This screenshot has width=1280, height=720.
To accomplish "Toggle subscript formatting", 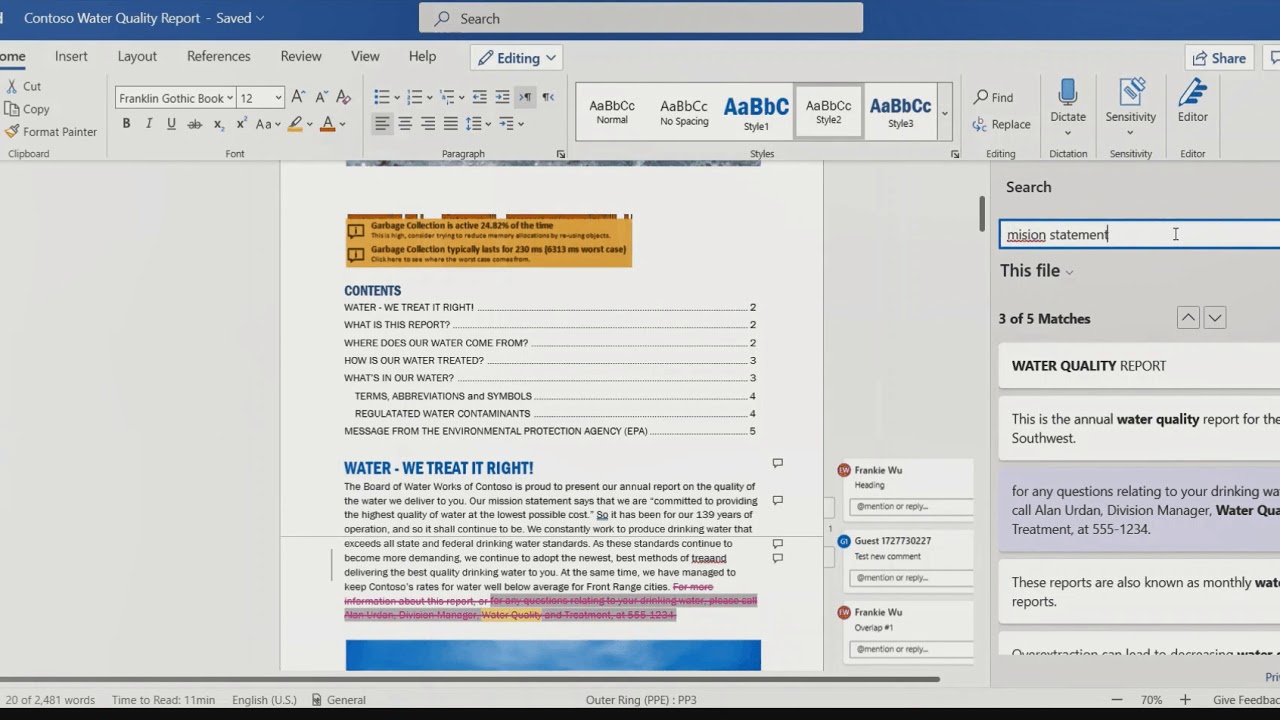I will coord(219,124).
